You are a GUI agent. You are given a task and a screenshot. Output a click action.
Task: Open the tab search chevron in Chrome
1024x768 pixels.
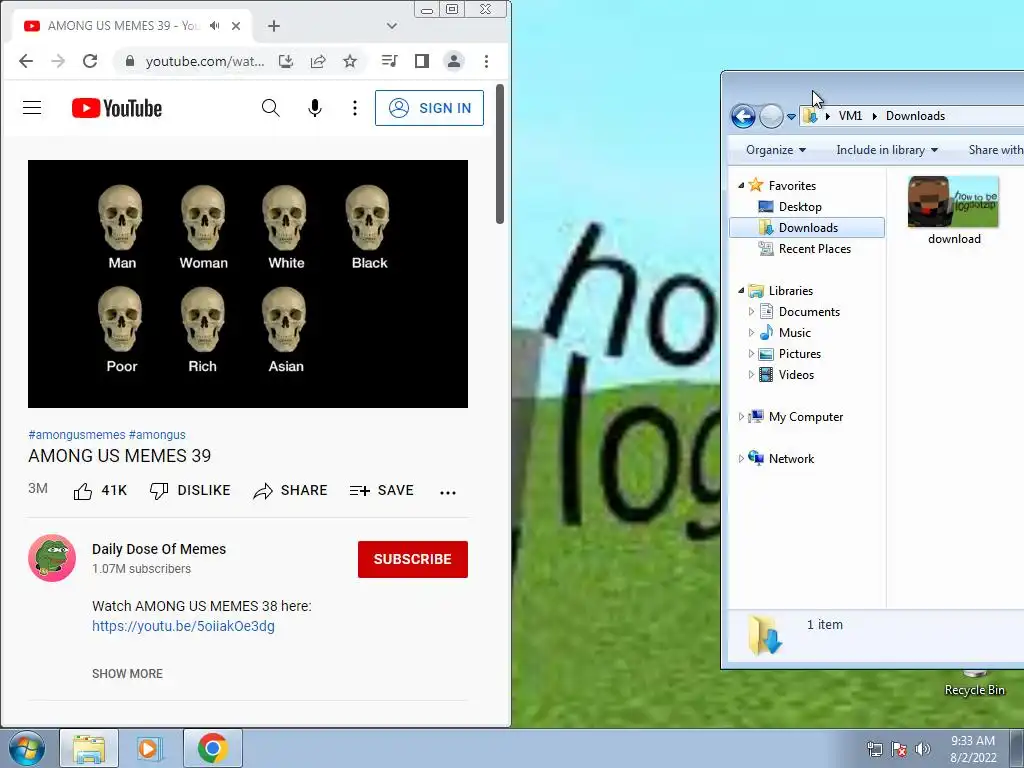click(x=392, y=26)
